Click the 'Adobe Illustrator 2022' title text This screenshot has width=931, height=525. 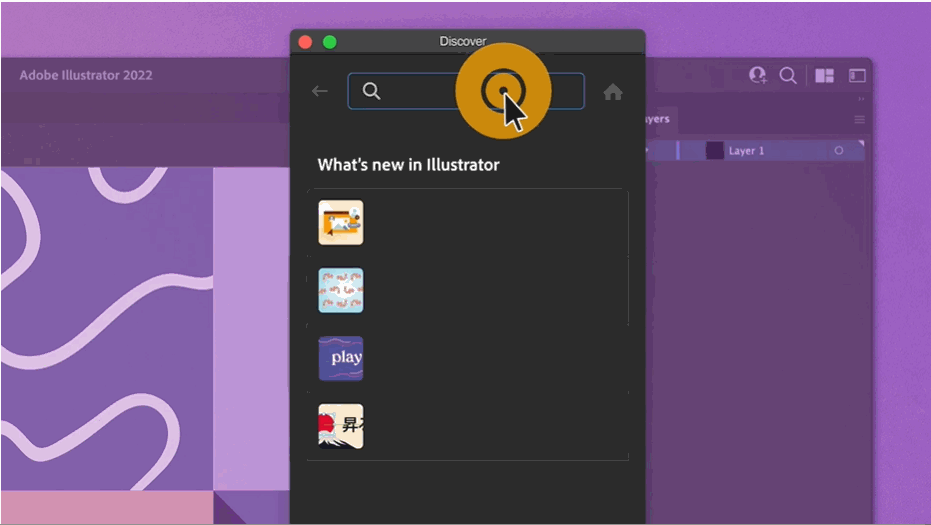[x=86, y=75]
